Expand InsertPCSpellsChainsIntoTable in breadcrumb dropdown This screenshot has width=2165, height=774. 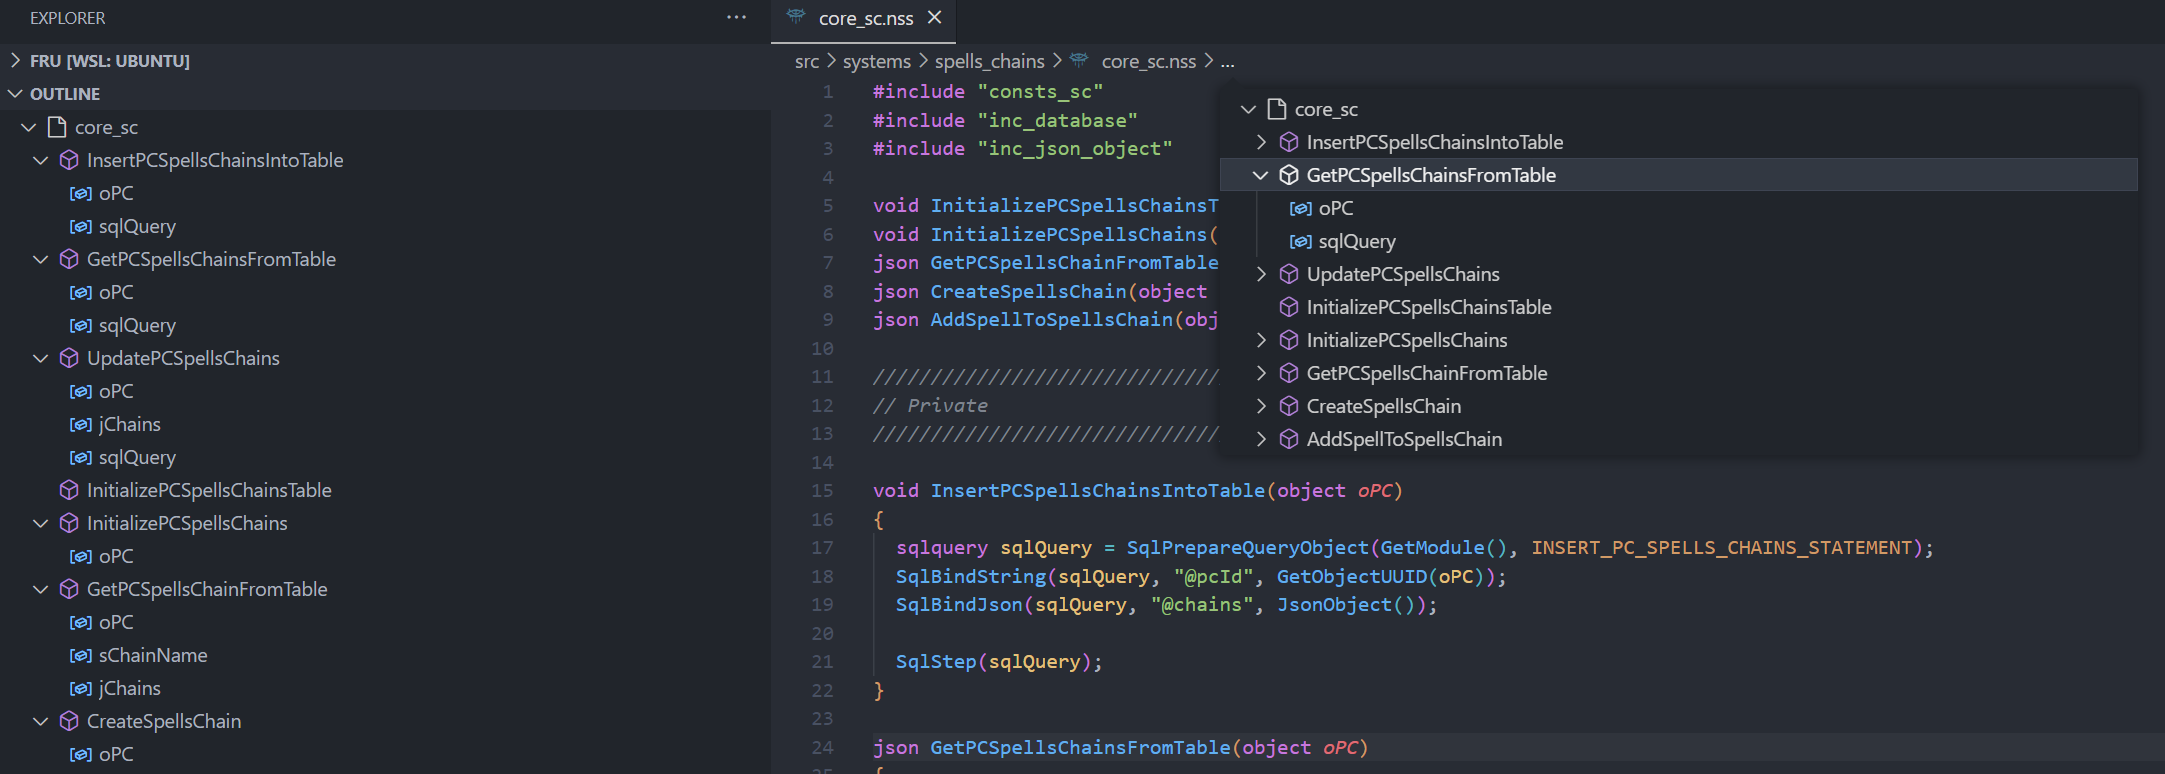coord(1261,142)
